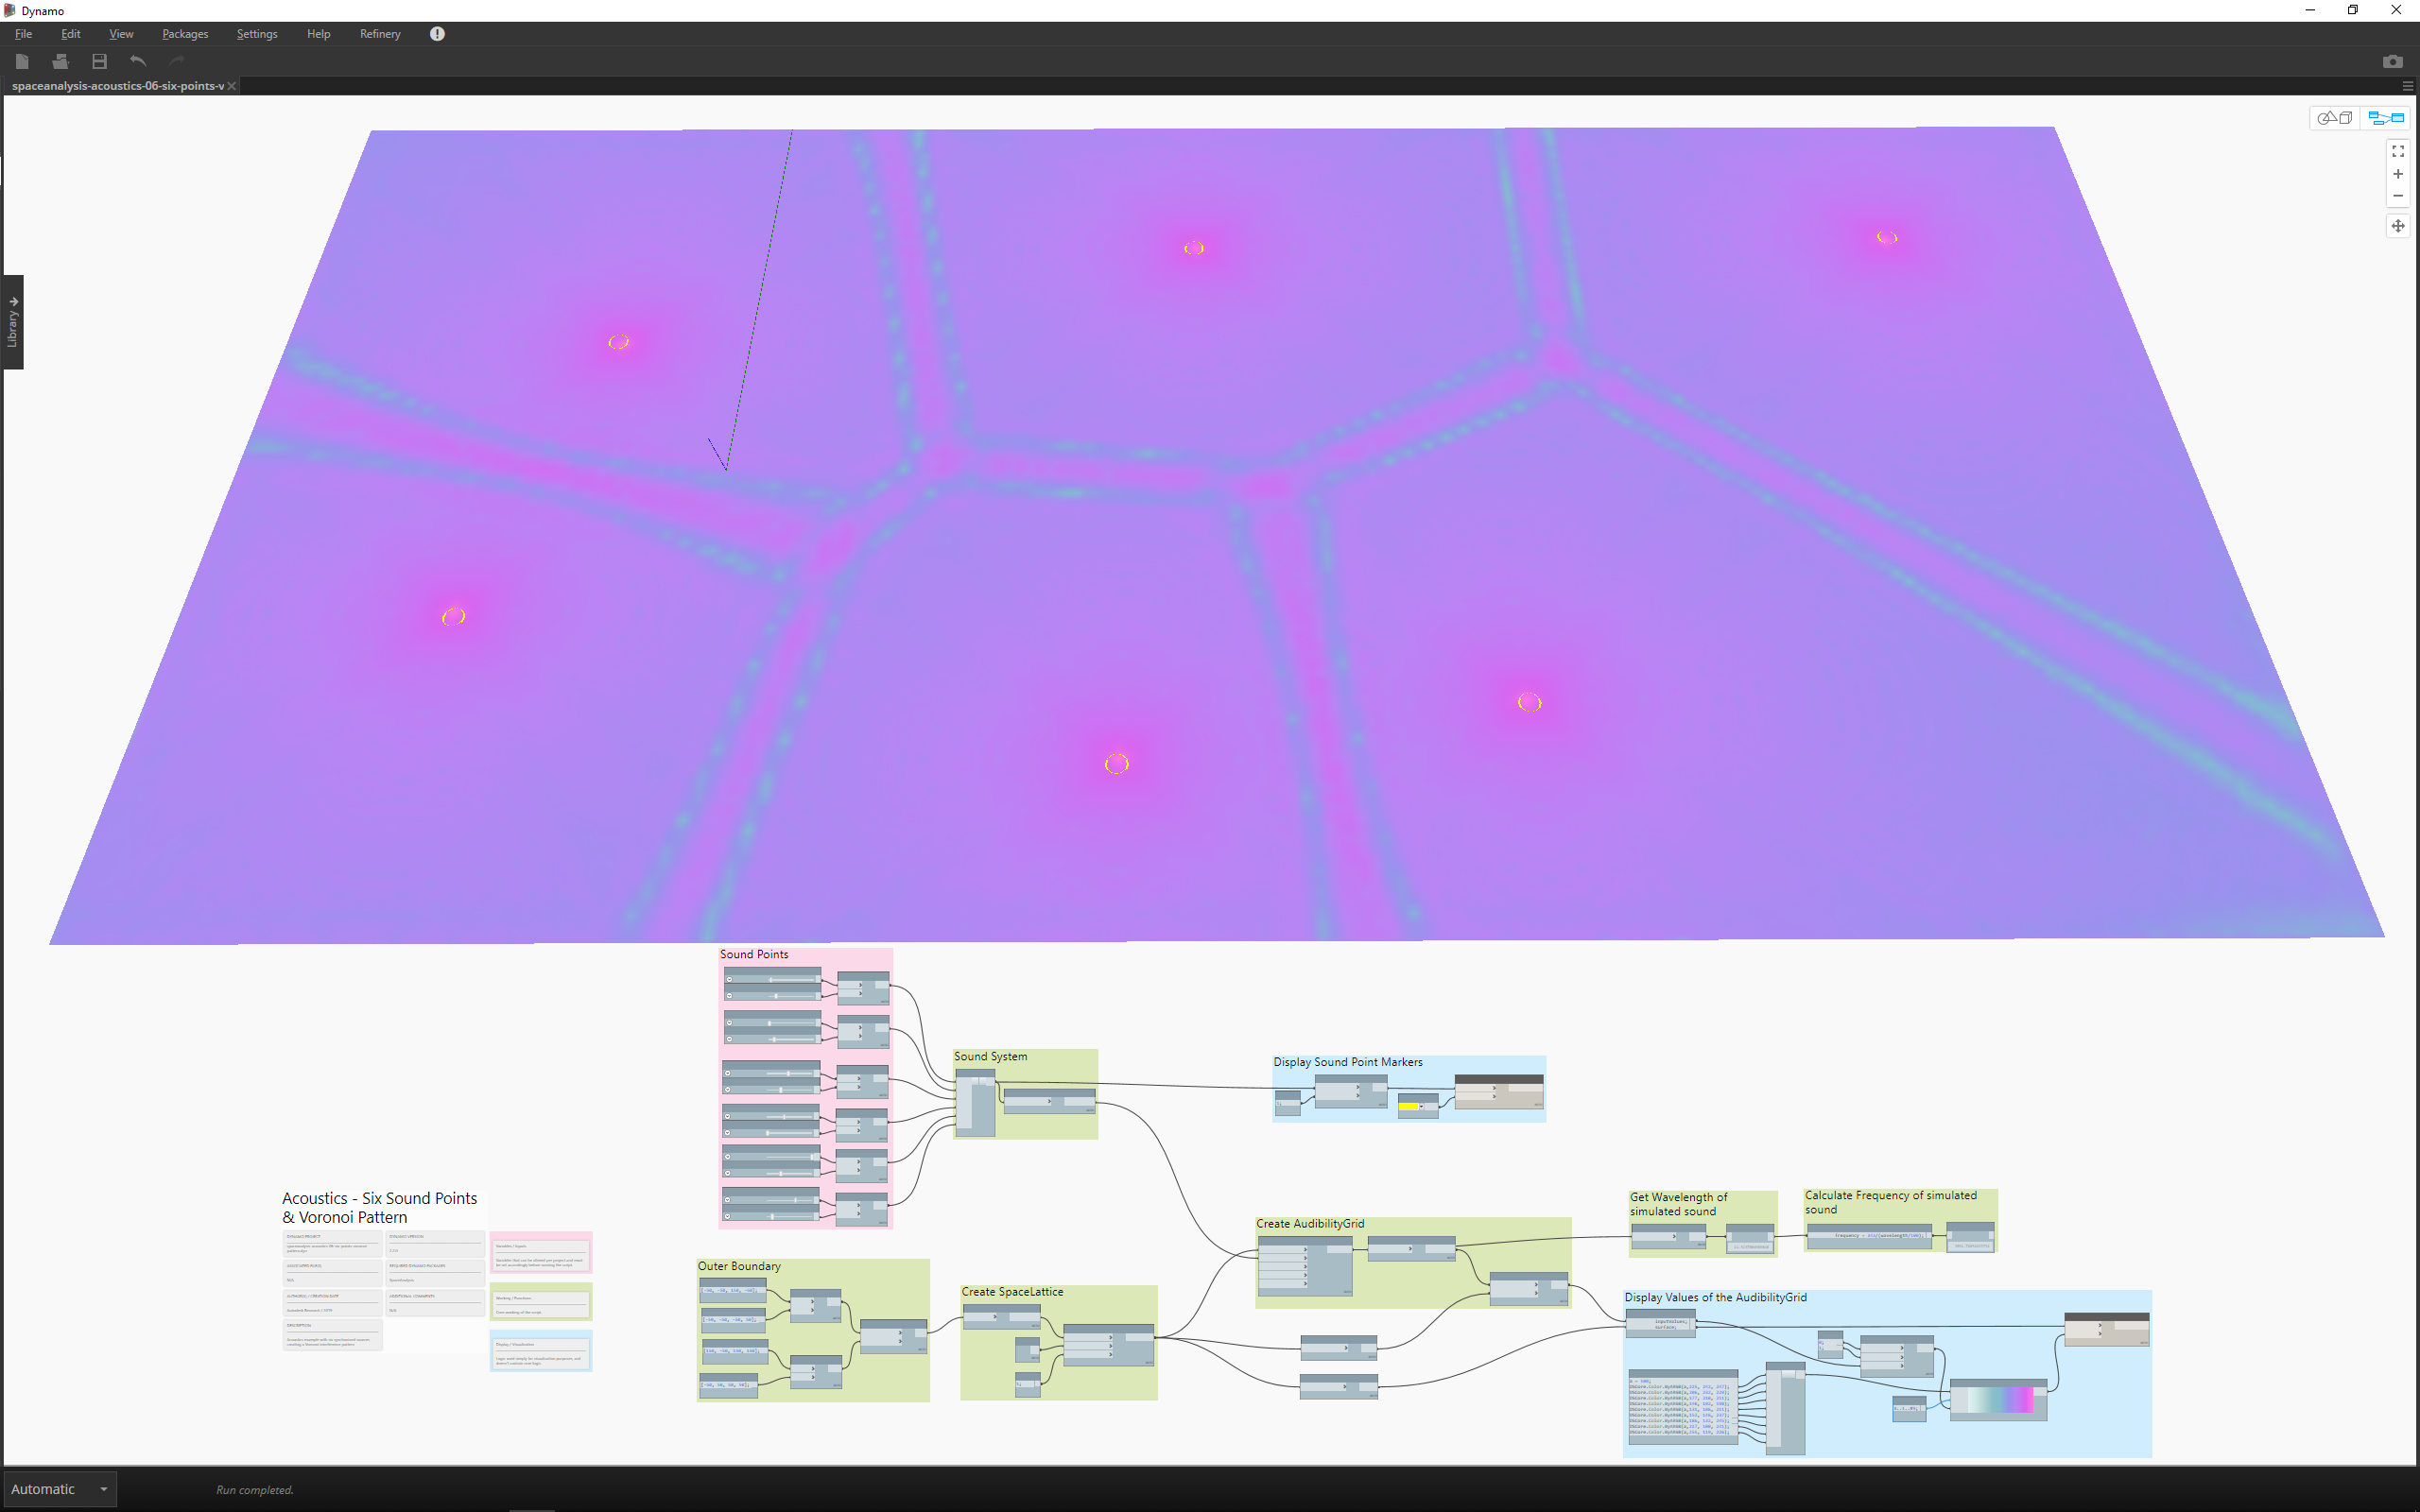Close the spaceanalysis-acoustics workspace tab

pos(232,86)
